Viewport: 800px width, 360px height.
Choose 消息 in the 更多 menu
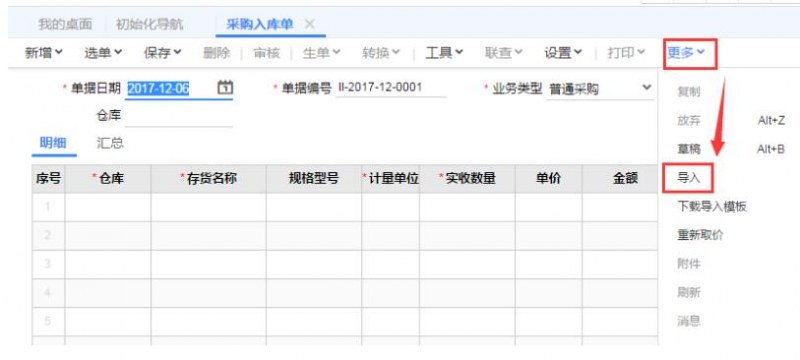click(x=688, y=321)
